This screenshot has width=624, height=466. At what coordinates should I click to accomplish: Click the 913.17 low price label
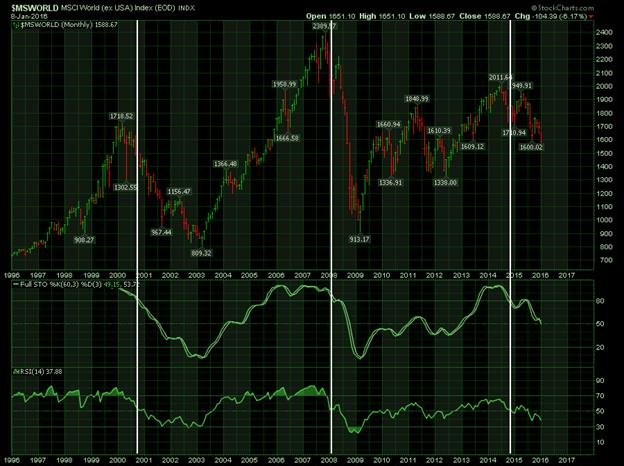point(359,239)
